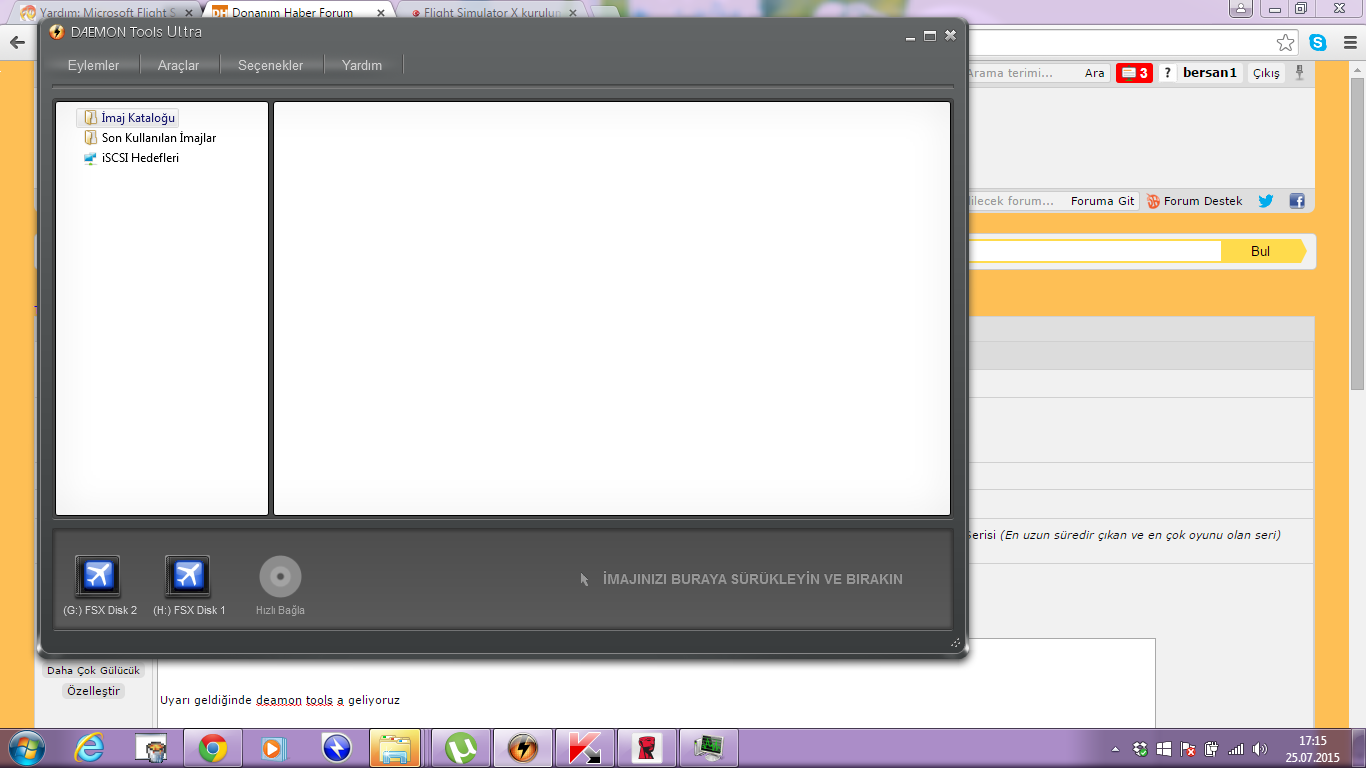Open the red notifications badge showing 3
Screen dimensions: 1366x768
coord(1134,73)
